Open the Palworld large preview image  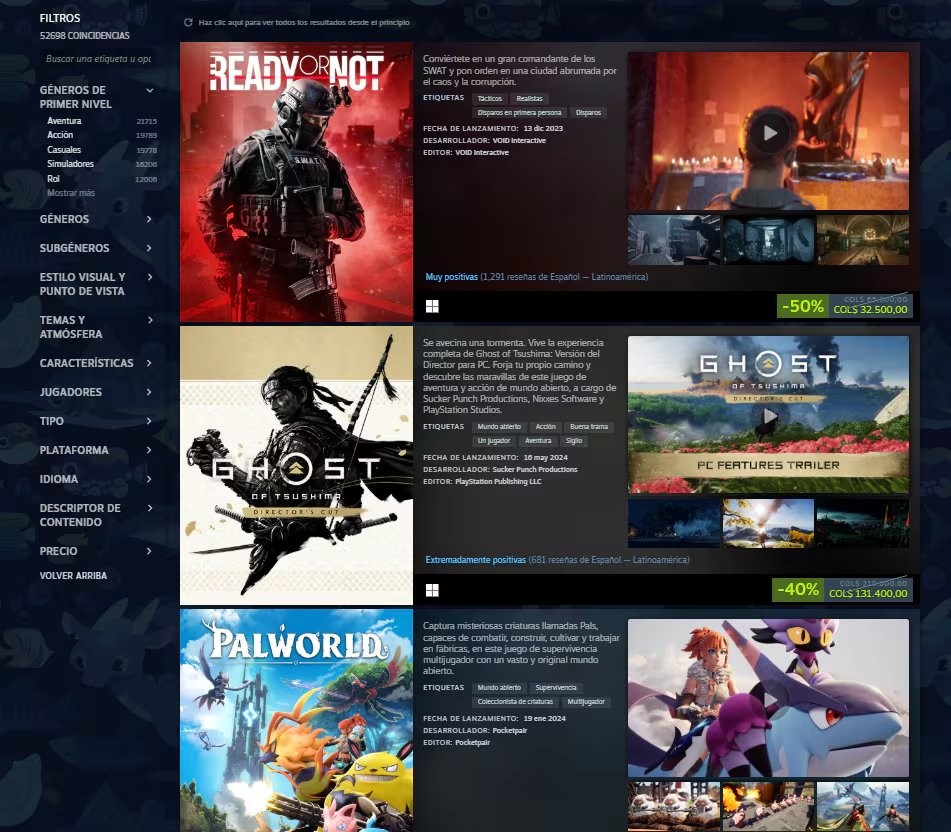coord(768,698)
